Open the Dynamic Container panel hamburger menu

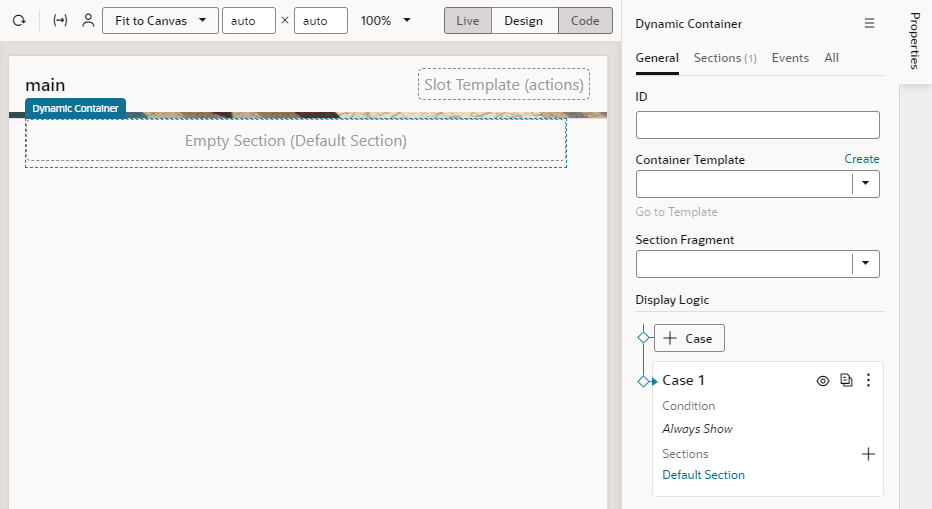click(x=869, y=23)
